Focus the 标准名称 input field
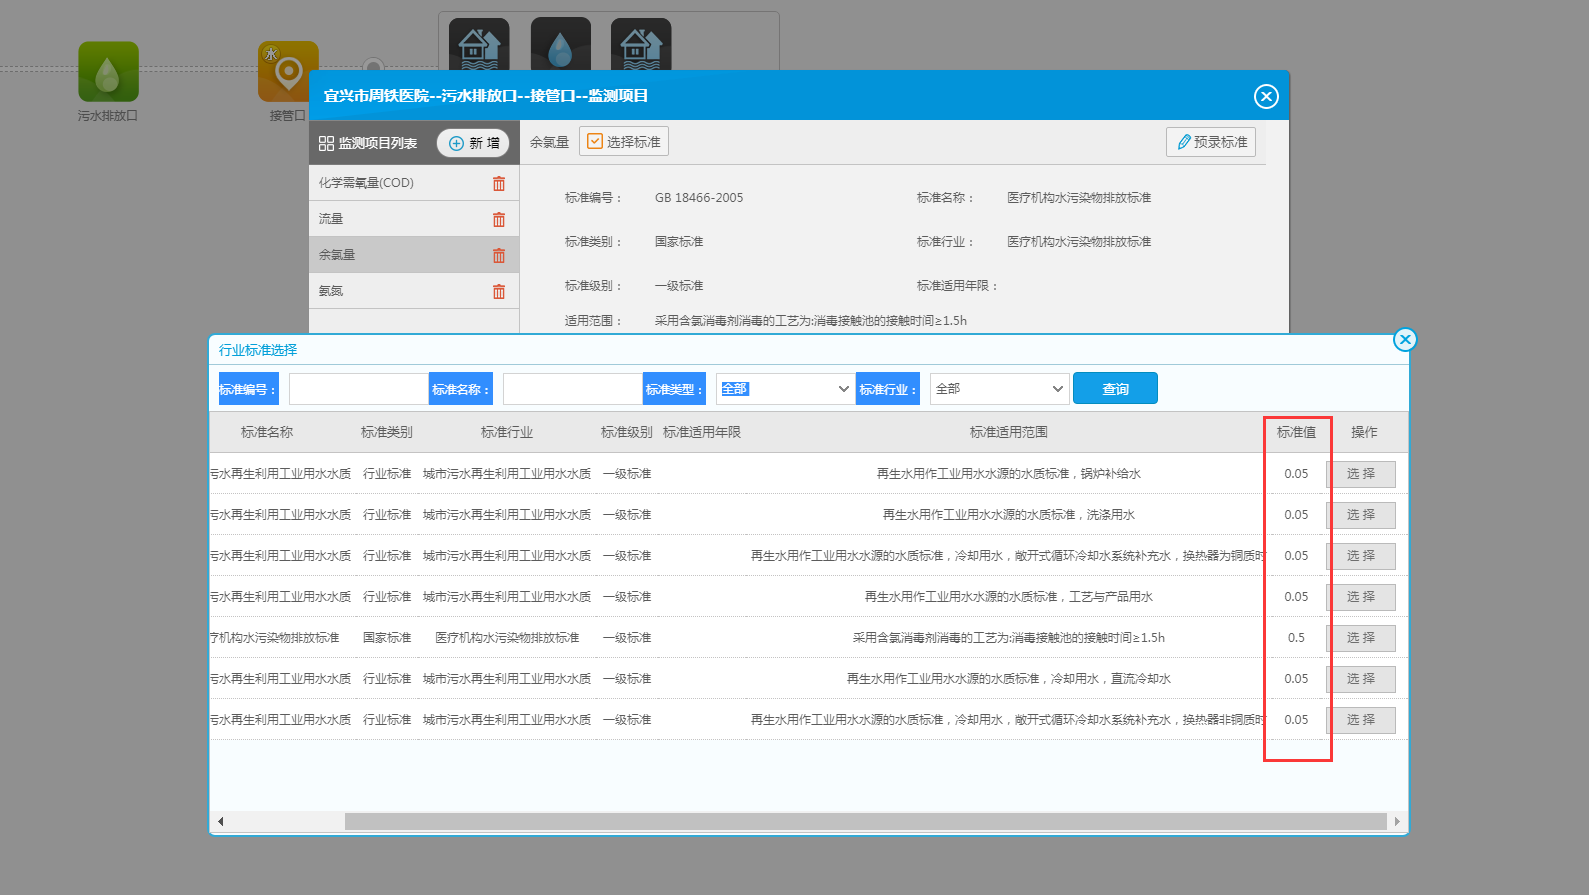1589x895 pixels. pyautogui.click(x=573, y=389)
